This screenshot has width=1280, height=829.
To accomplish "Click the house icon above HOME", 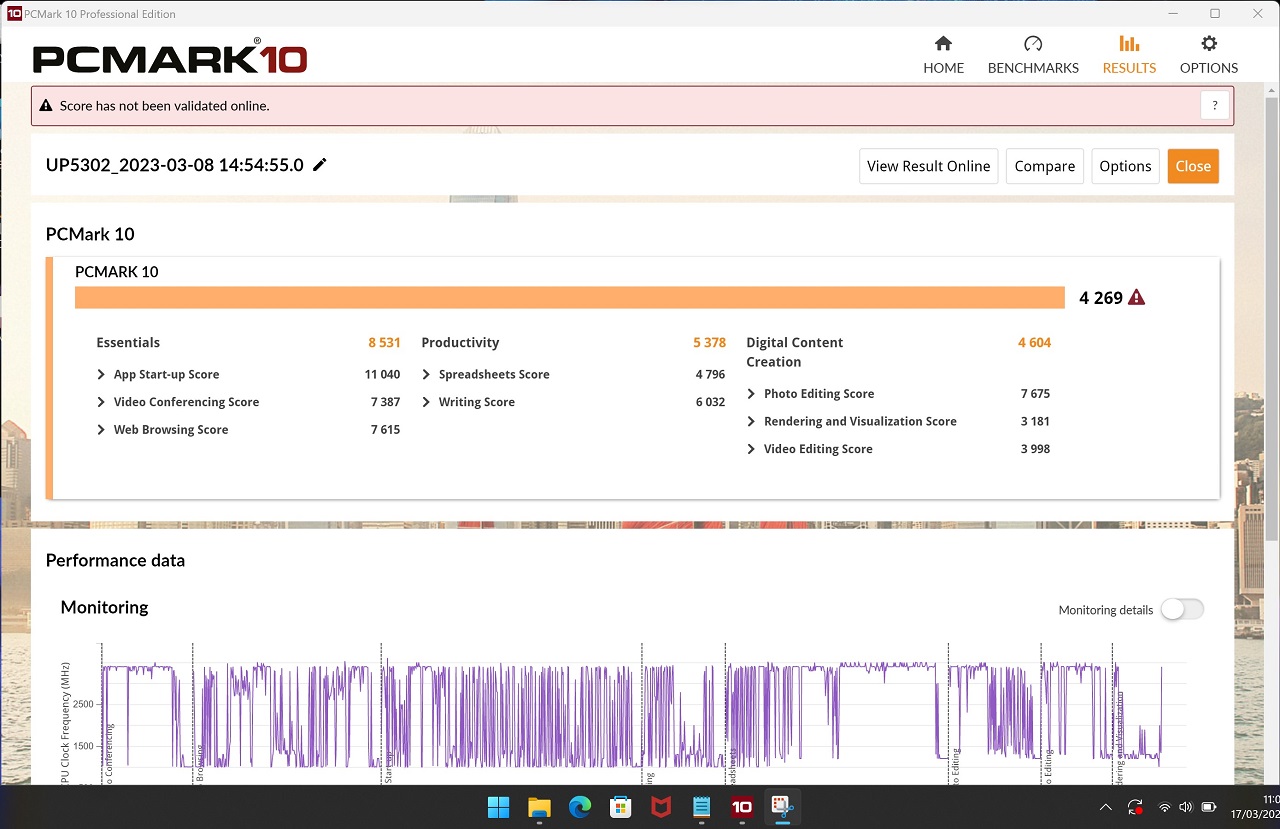I will tap(943, 44).
